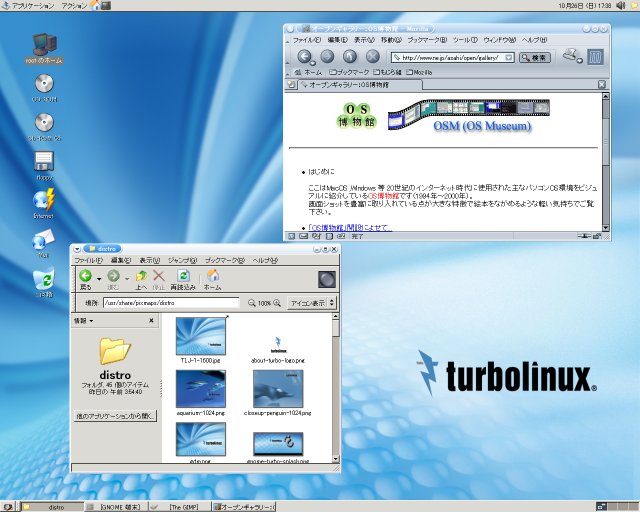
Task: Open Mail from Mozilla status bar
Action: pyautogui.click(x=304, y=236)
